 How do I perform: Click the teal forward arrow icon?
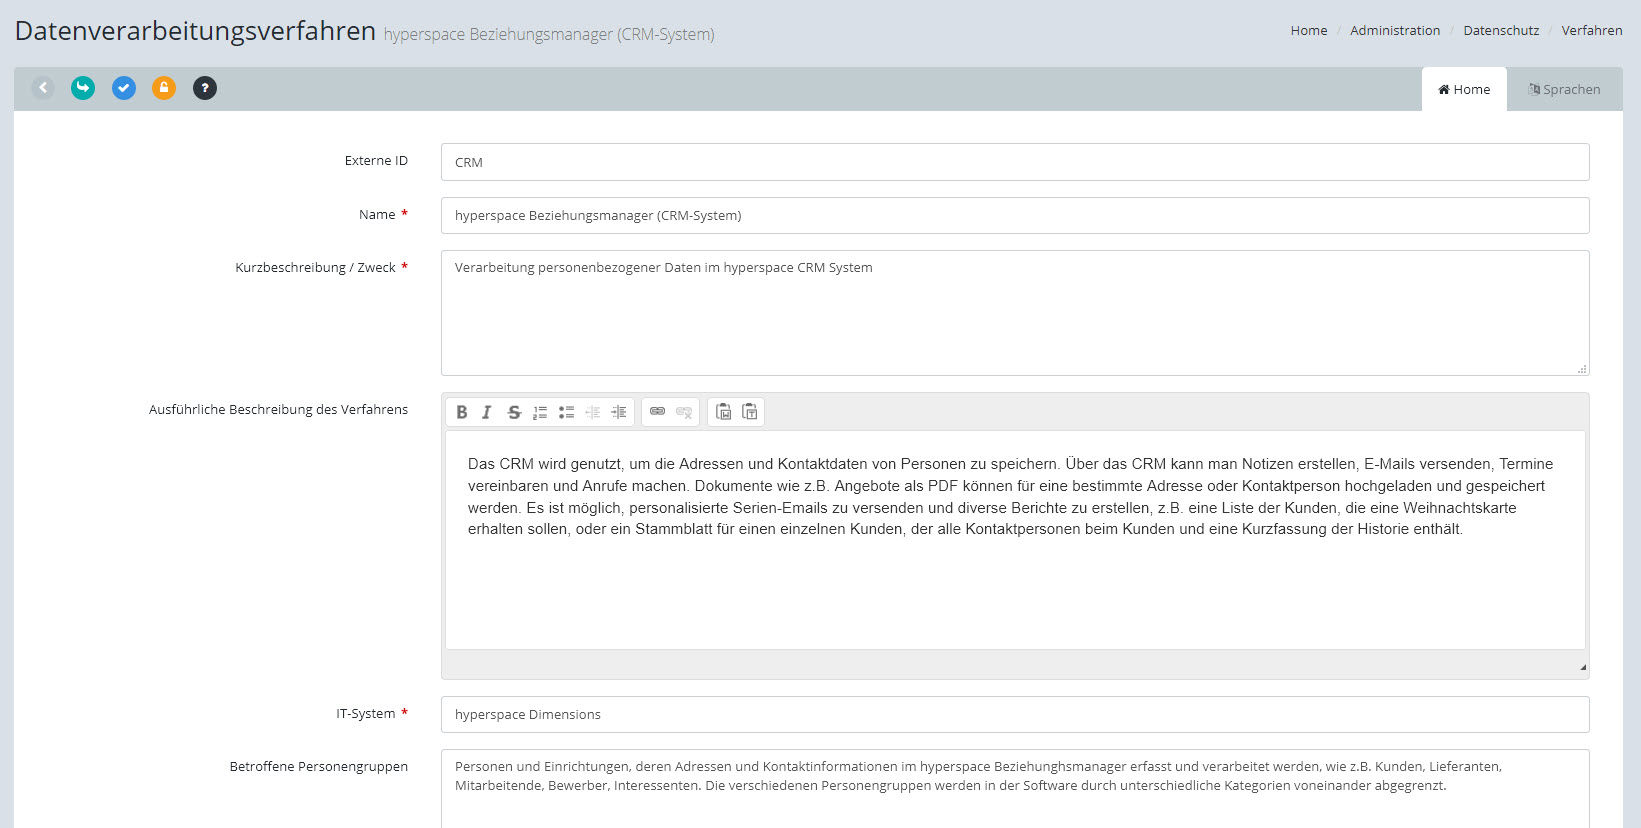(x=83, y=88)
